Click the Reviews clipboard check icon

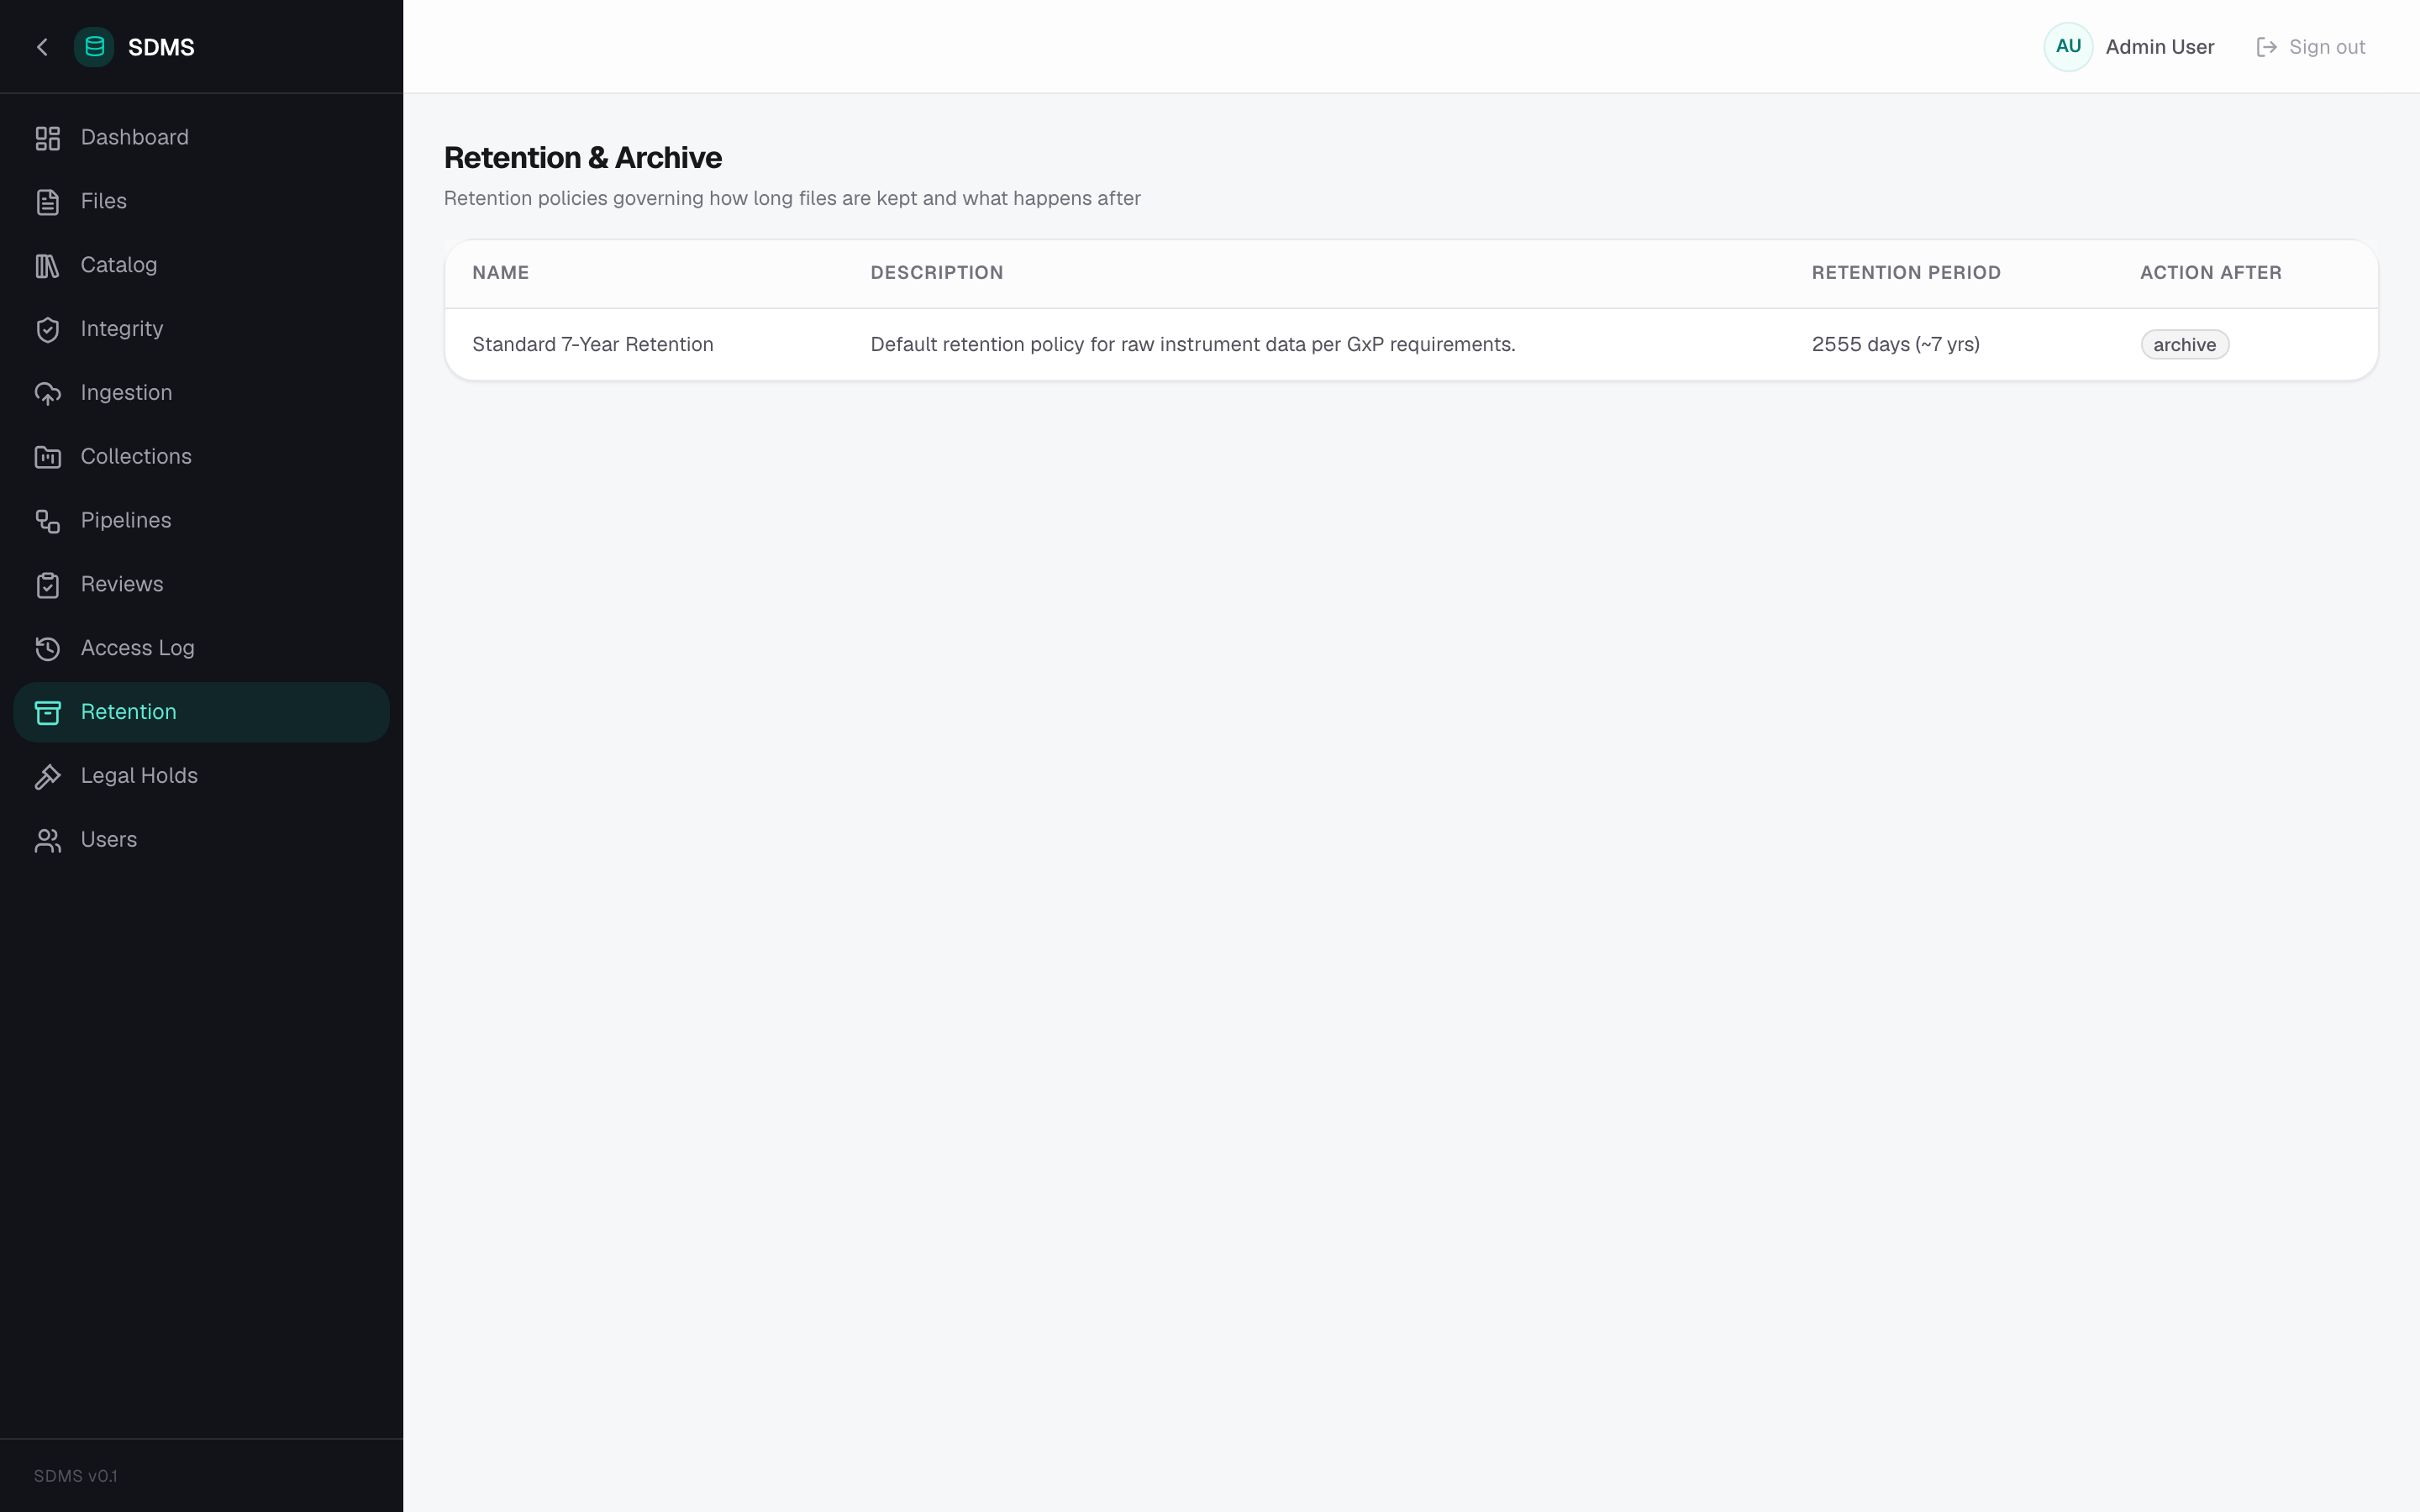[x=48, y=585]
